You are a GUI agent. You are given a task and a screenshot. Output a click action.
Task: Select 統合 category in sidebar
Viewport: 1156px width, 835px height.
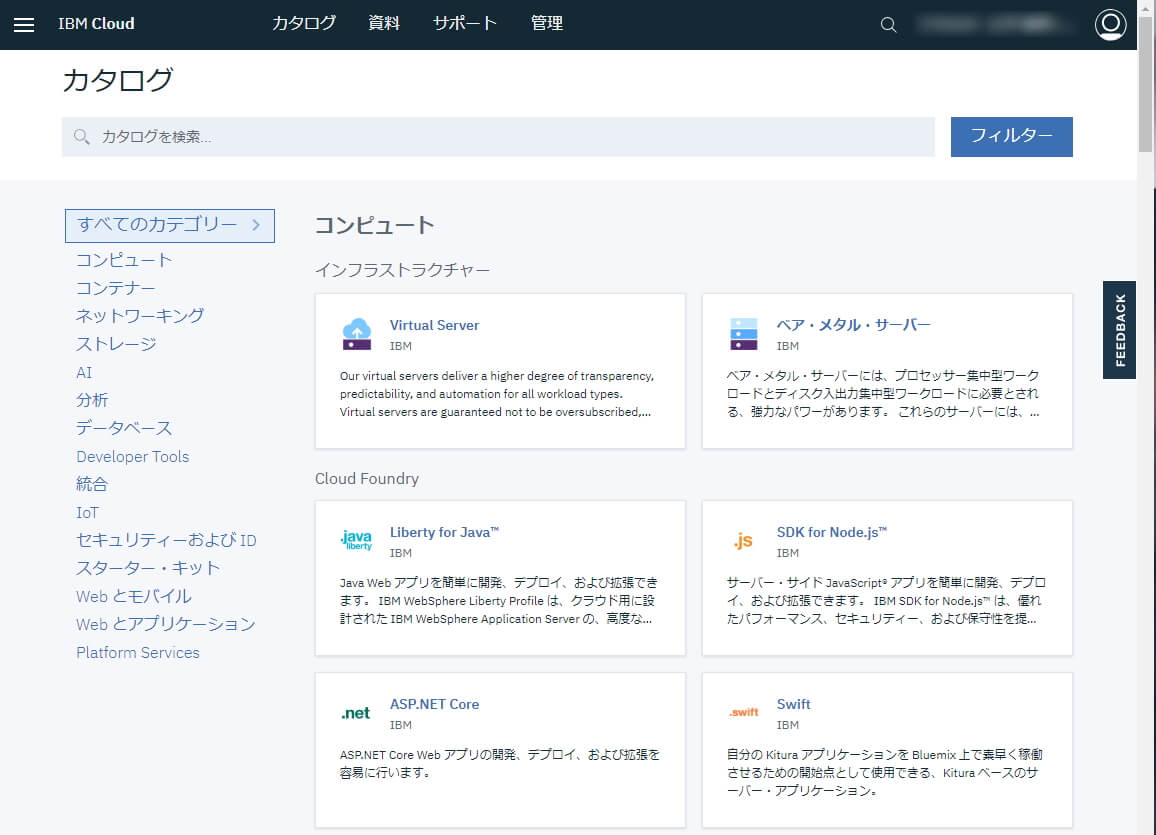tap(92, 484)
